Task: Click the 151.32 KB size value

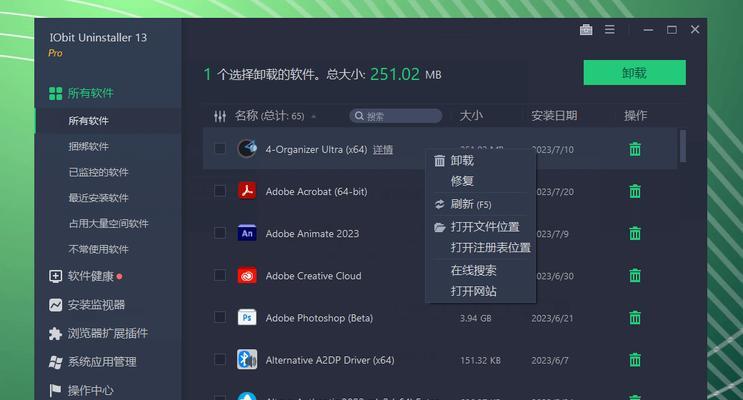Action: click(480, 360)
